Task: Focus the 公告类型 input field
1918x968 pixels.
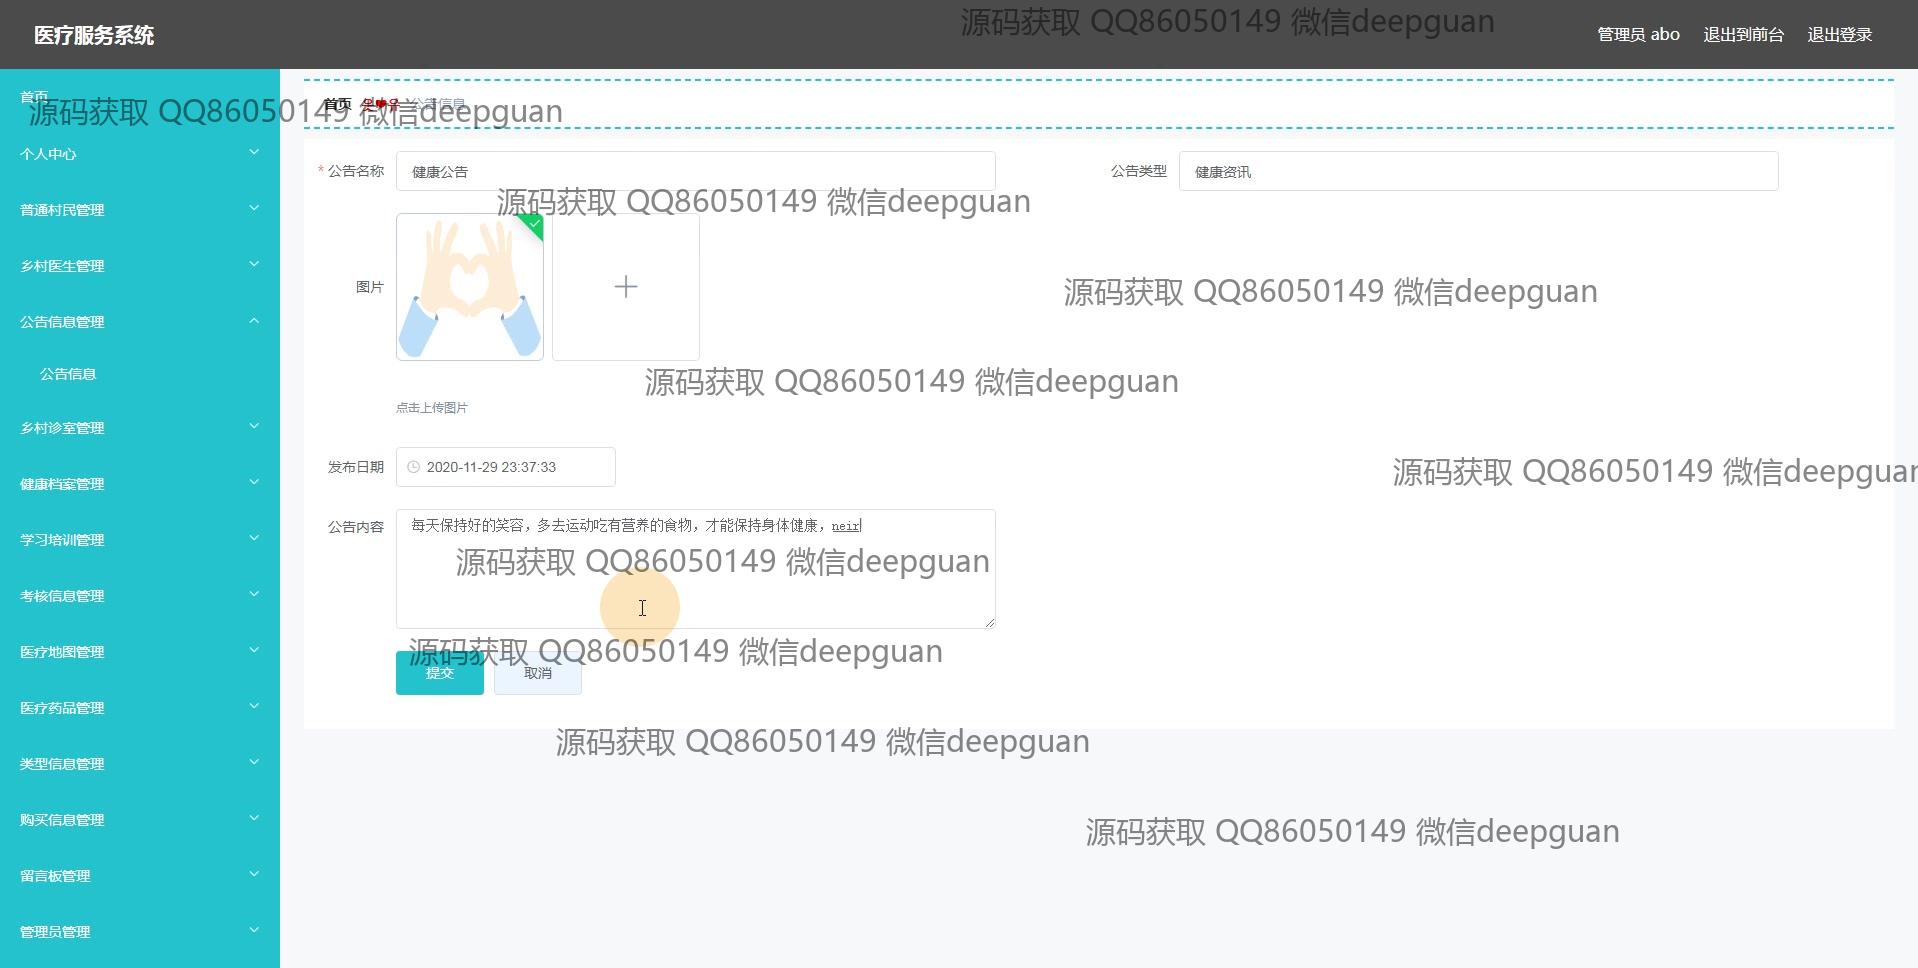Action: pyautogui.click(x=1479, y=171)
